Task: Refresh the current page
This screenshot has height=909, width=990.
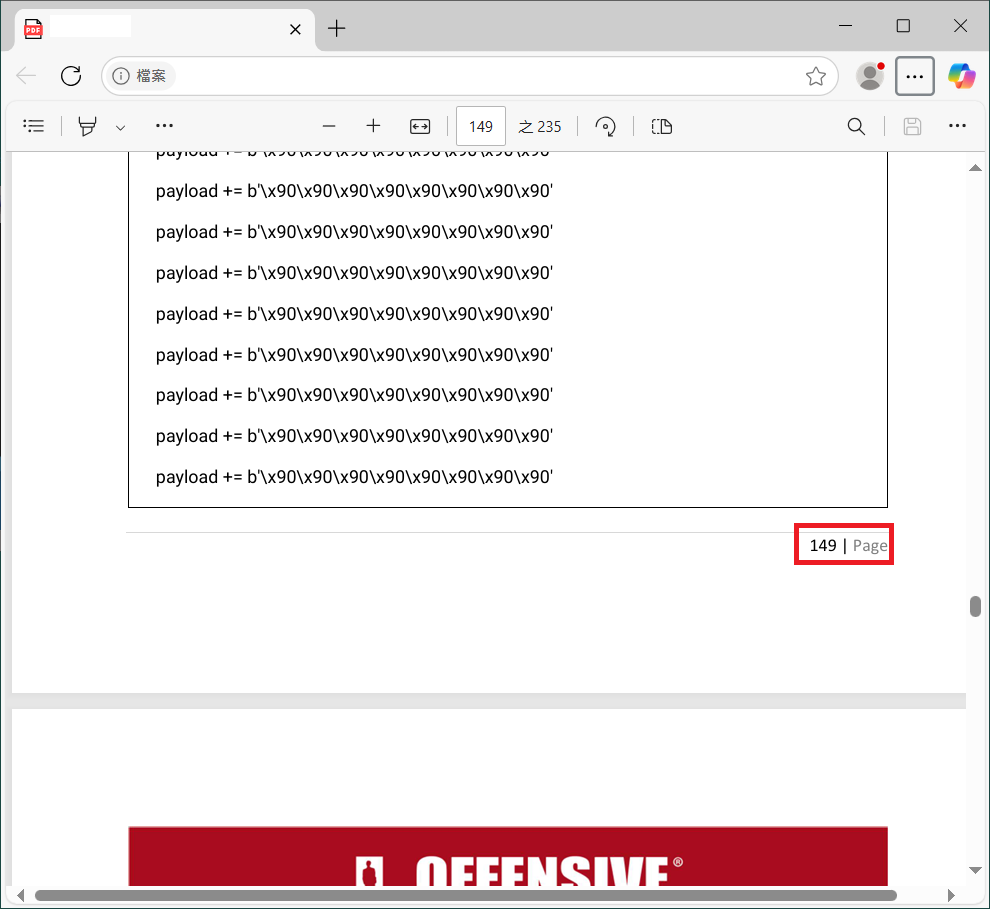Action: (71, 76)
